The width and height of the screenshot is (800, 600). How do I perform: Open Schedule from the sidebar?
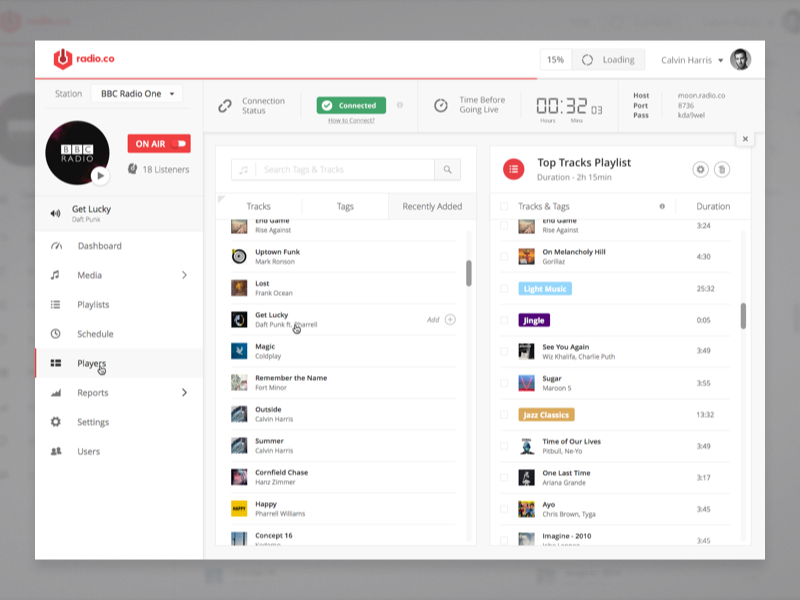point(119,334)
